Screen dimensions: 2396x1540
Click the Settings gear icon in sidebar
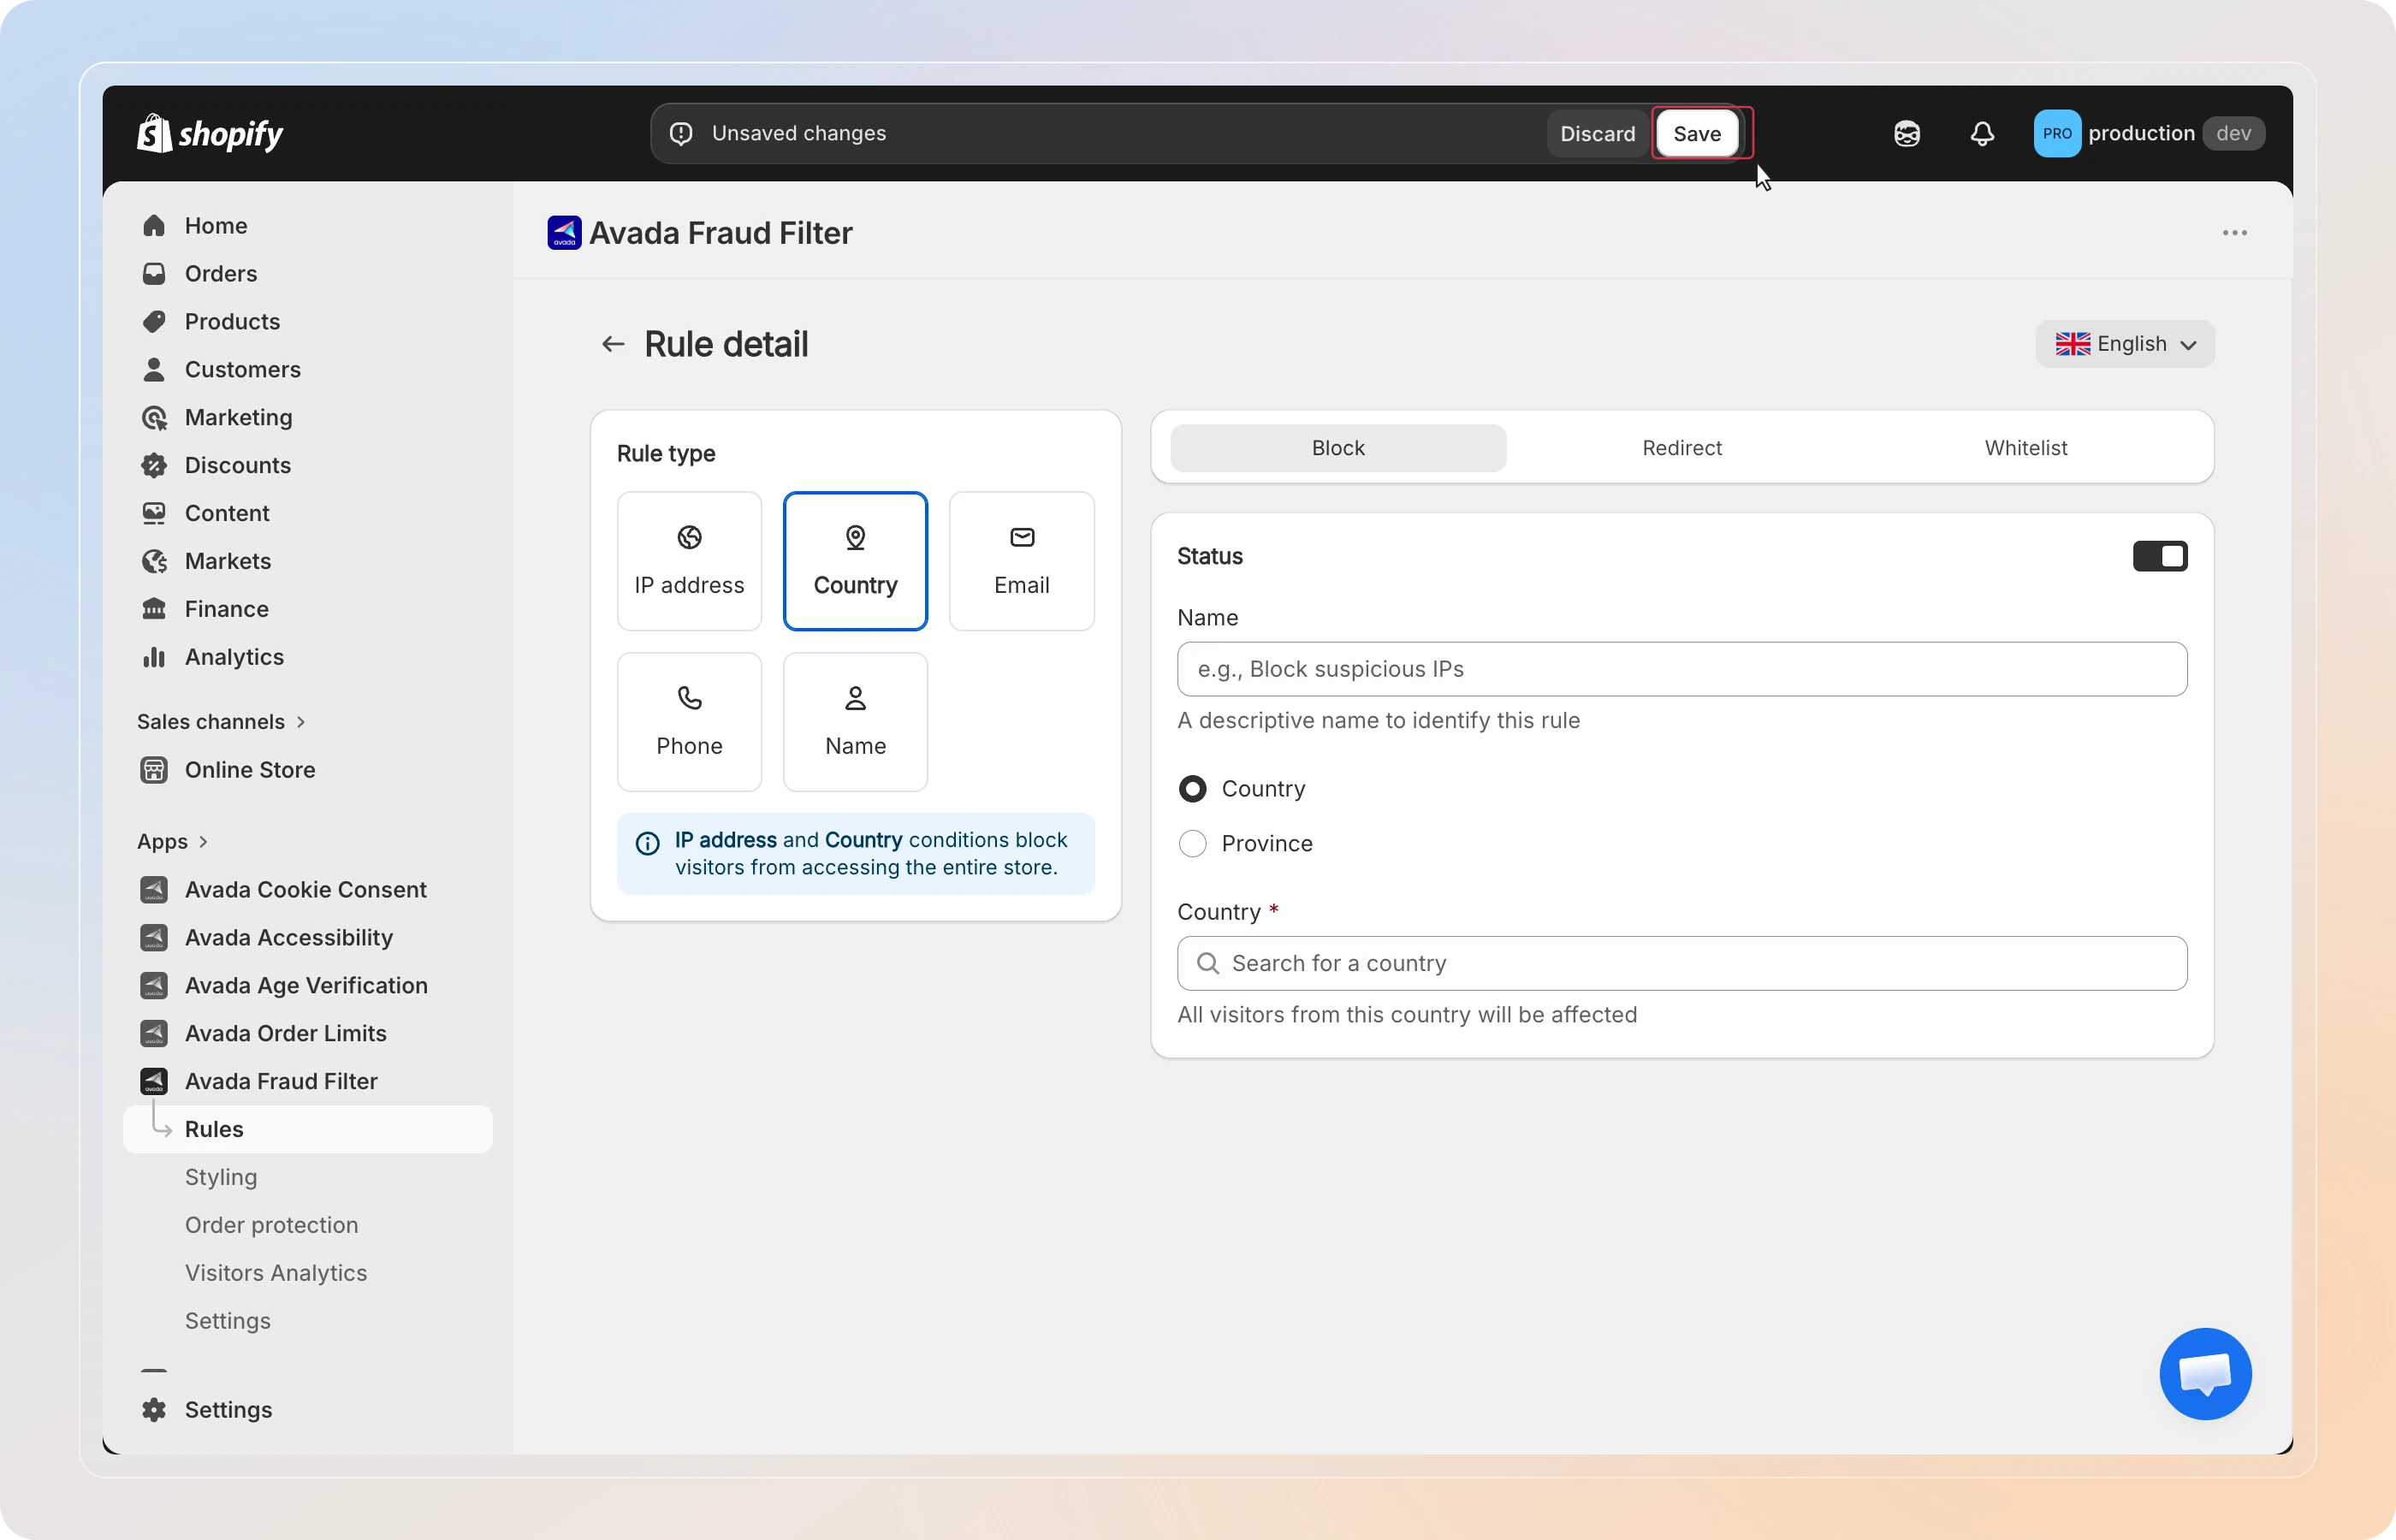point(154,1410)
